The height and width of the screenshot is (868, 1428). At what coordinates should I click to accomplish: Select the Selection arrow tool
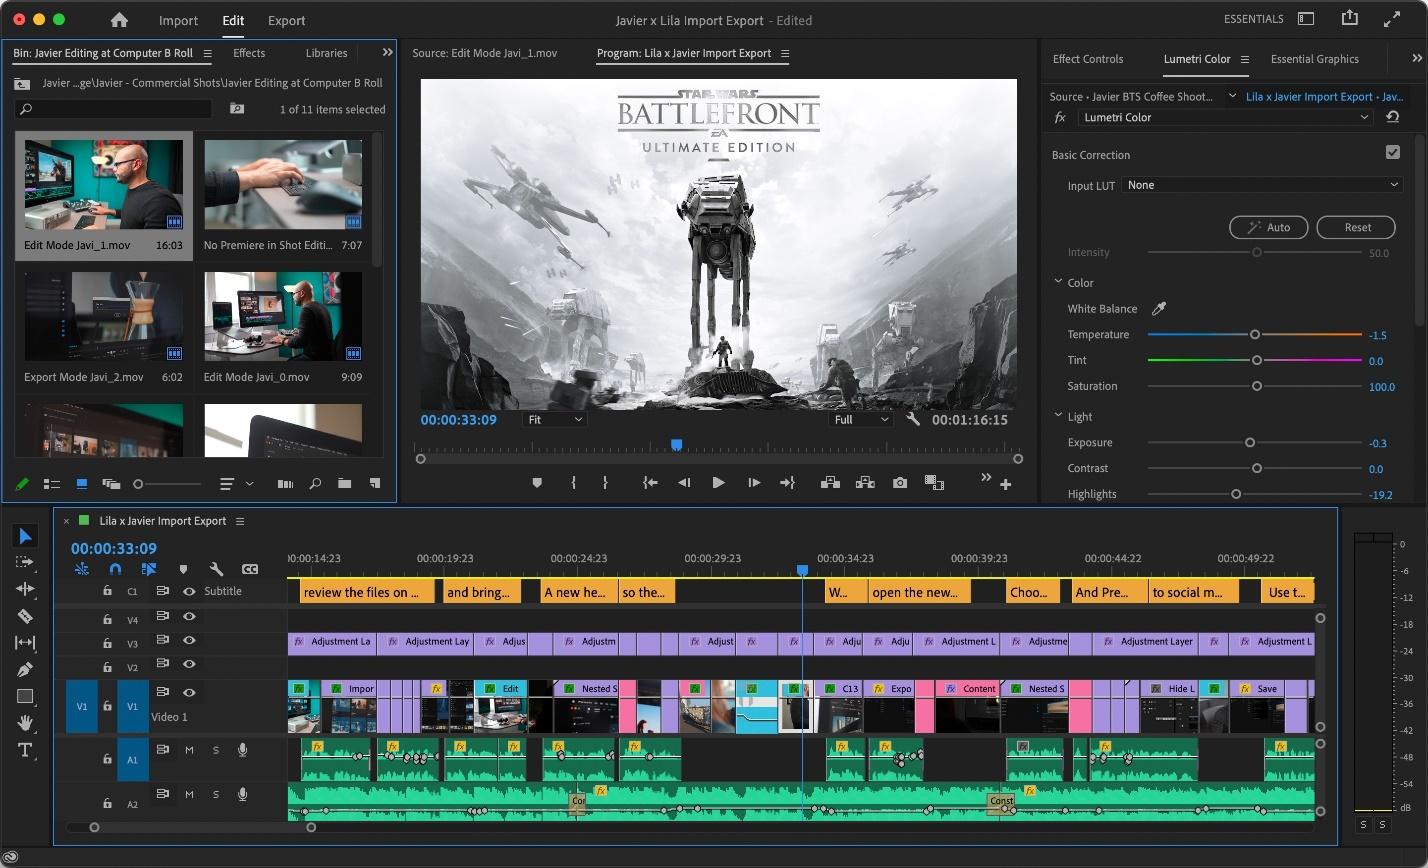pyautogui.click(x=26, y=536)
